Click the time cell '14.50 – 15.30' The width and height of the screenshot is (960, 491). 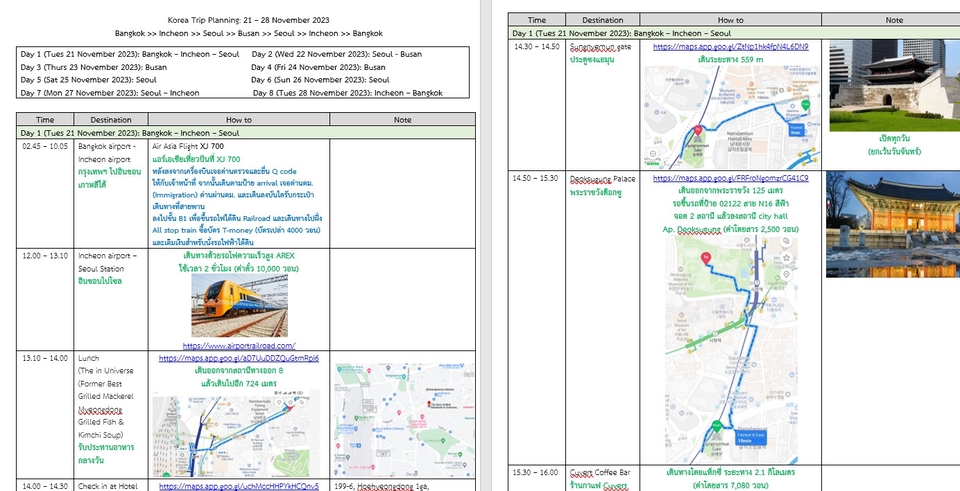(536, 178)
